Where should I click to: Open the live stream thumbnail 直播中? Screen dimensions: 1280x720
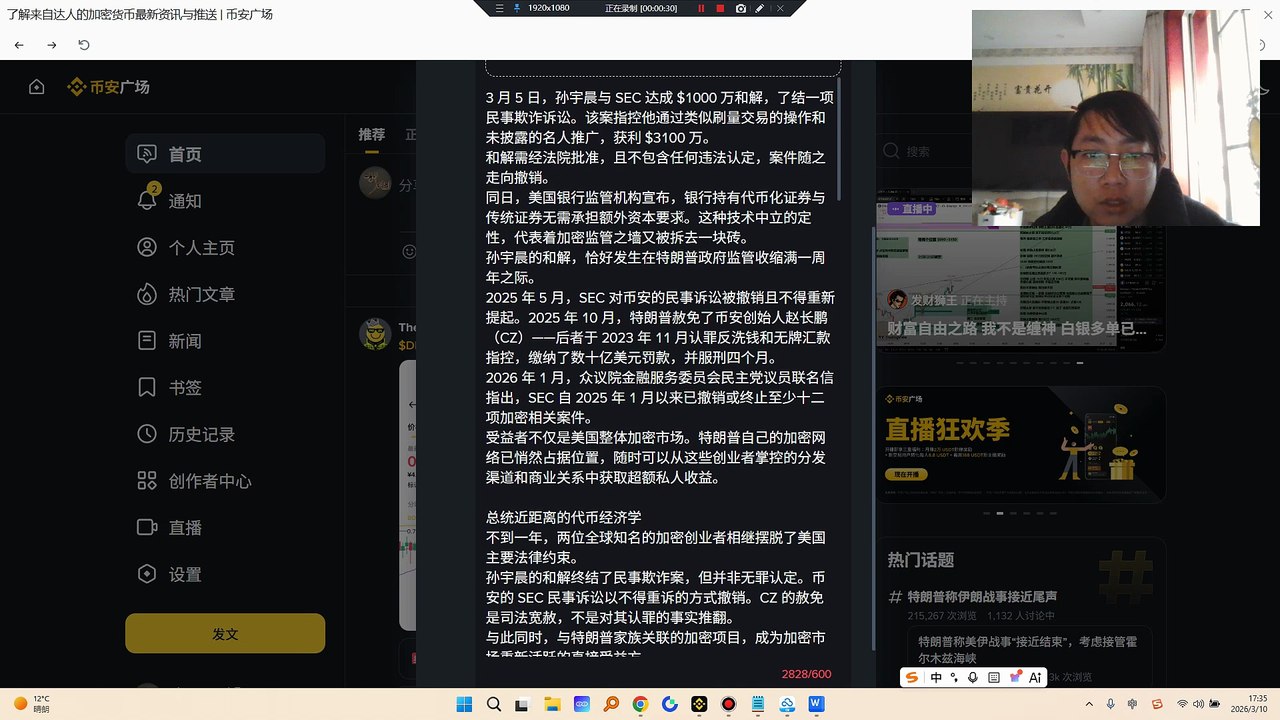pyautogui.click(x=1020, y=270)
